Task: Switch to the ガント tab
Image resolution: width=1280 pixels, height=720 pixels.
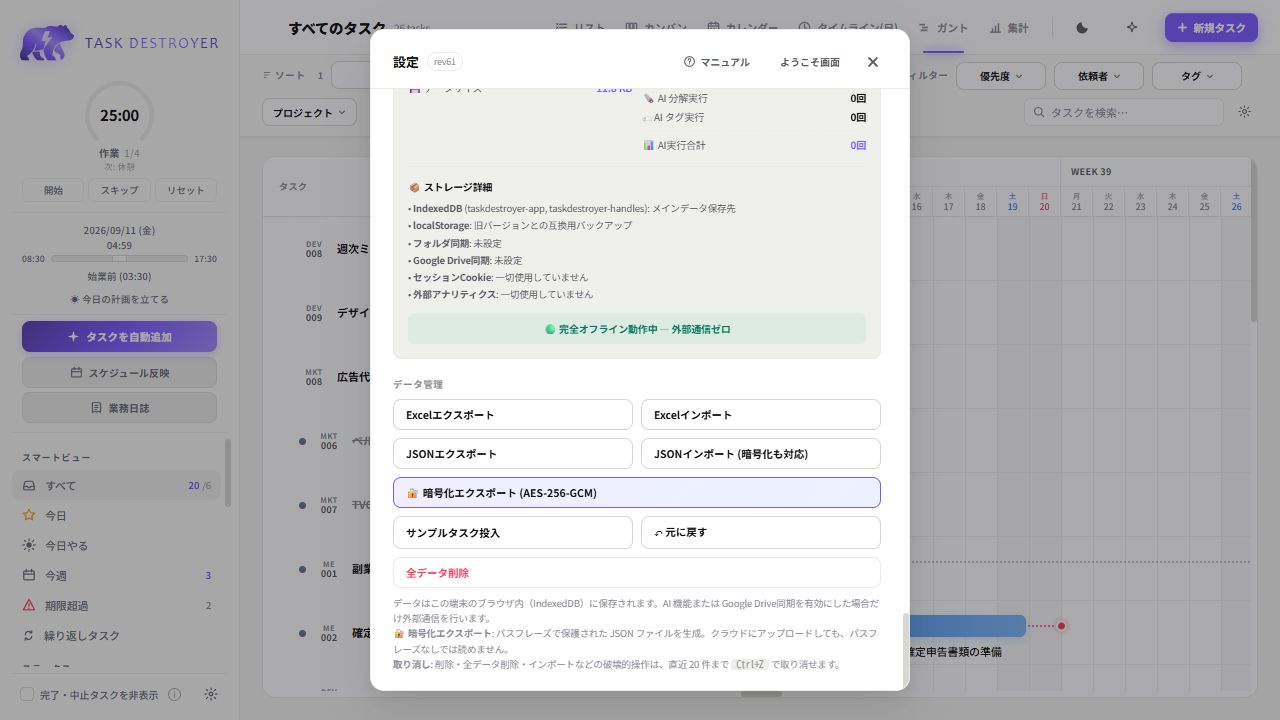Action: [x=943, y=28]
